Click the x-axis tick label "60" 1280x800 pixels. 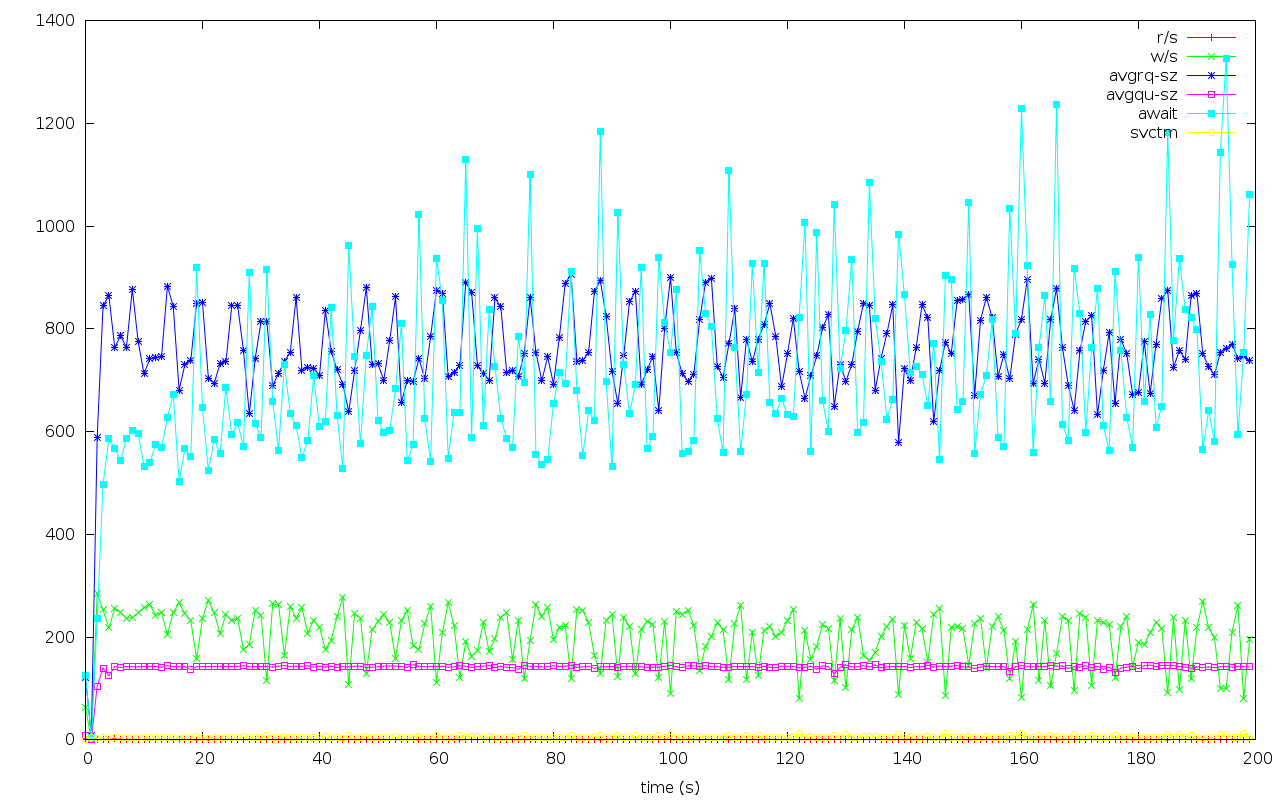438,759
